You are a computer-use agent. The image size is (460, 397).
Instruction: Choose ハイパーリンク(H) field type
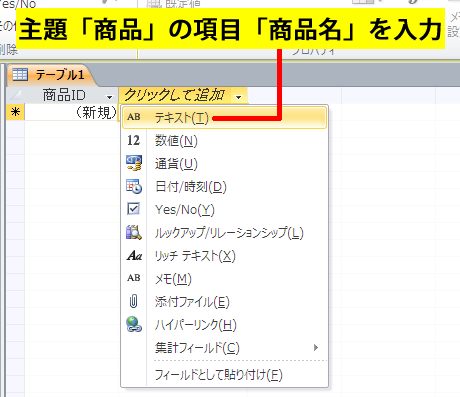[224, 325]
